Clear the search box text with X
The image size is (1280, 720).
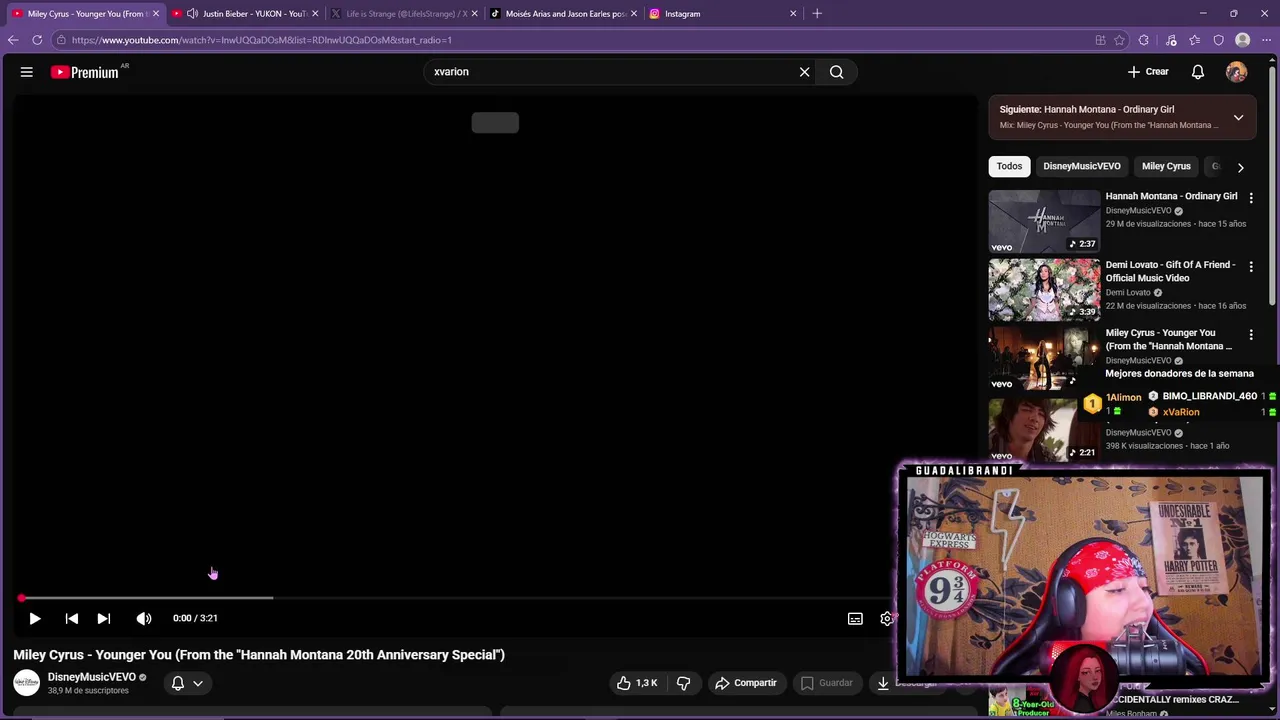click(804, 72)
